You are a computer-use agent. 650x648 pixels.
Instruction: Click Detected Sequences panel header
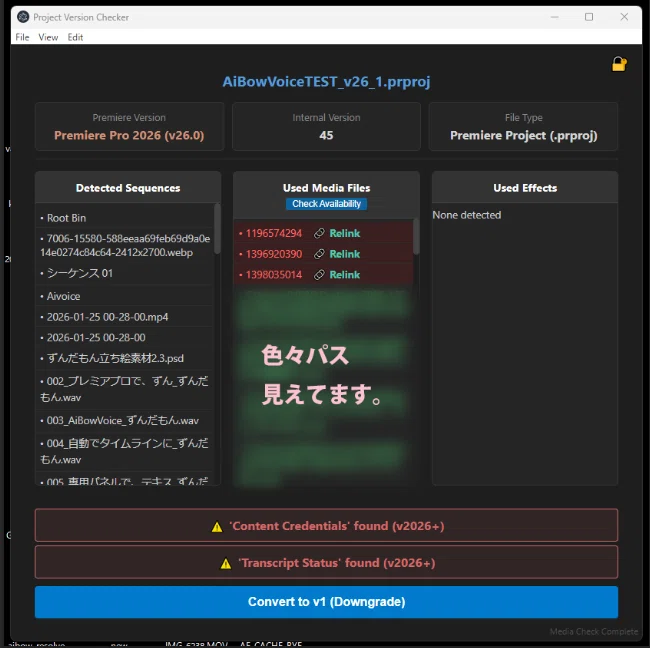pyautogui.click(x=128, y=188)
